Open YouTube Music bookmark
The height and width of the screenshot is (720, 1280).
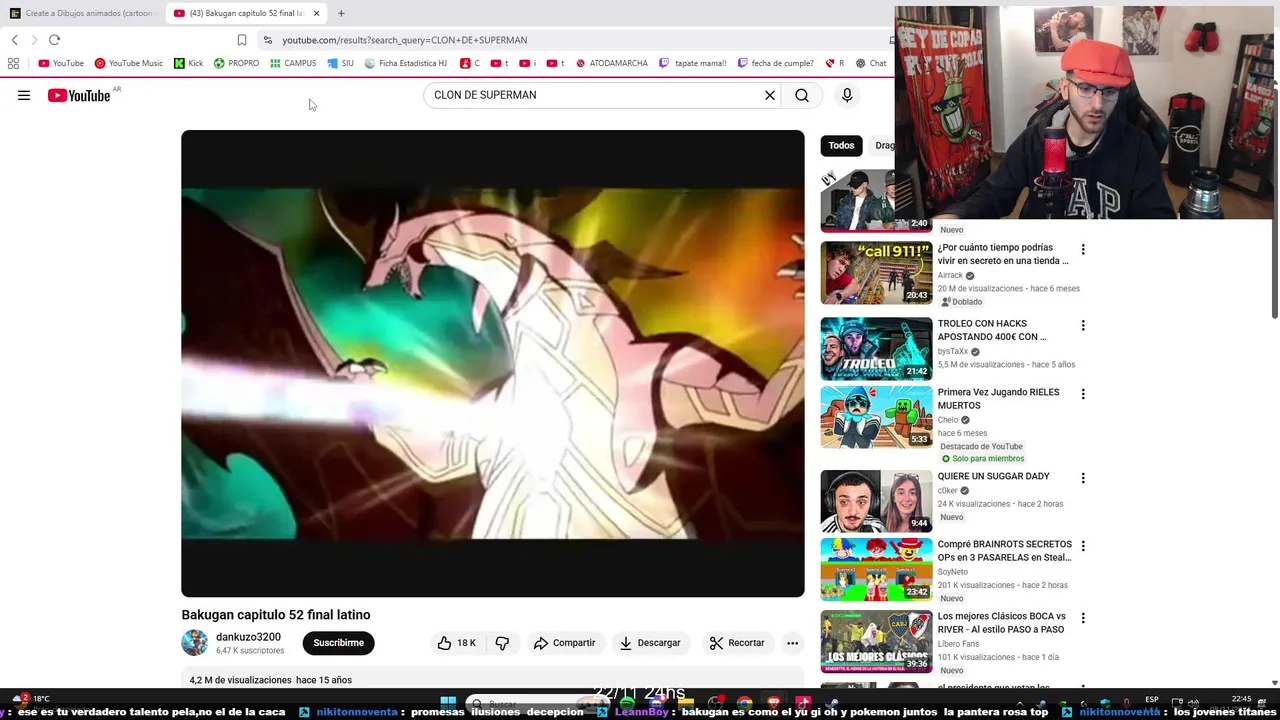coord(129,63)
